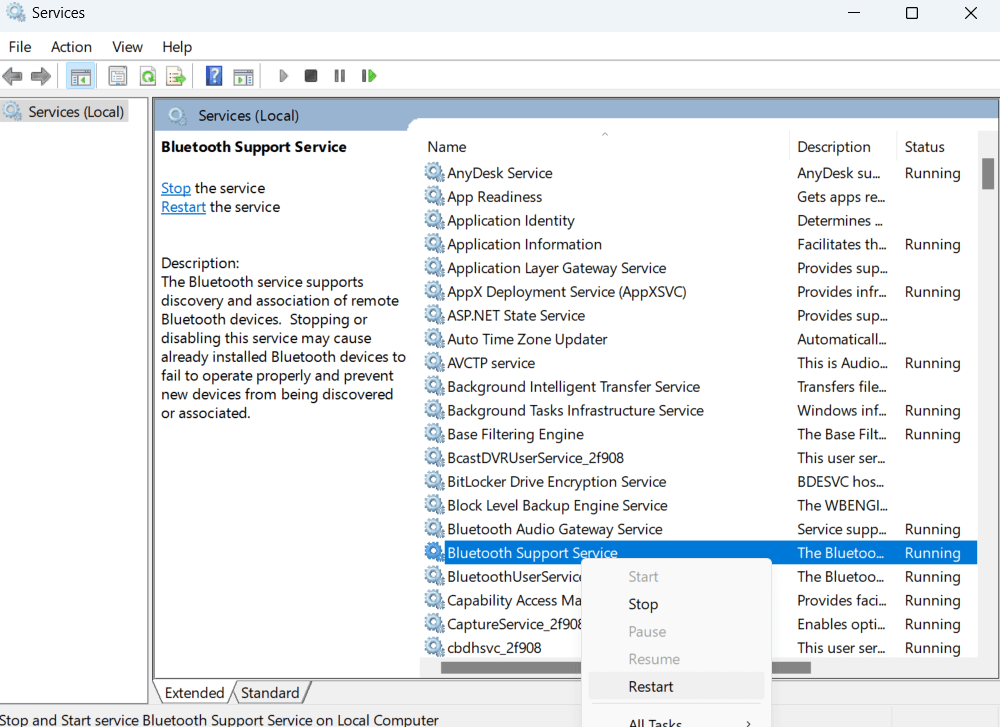The image size is (1000, 727).
Task: Sort the list by Name column header
Action: coord(447,147)
